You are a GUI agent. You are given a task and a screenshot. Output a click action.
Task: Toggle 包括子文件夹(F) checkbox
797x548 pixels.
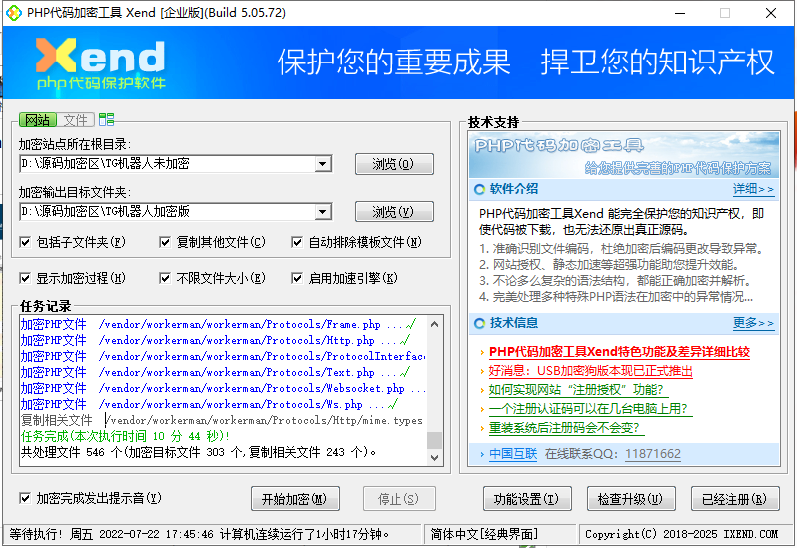pyautogui.click(x=25, y=242)
